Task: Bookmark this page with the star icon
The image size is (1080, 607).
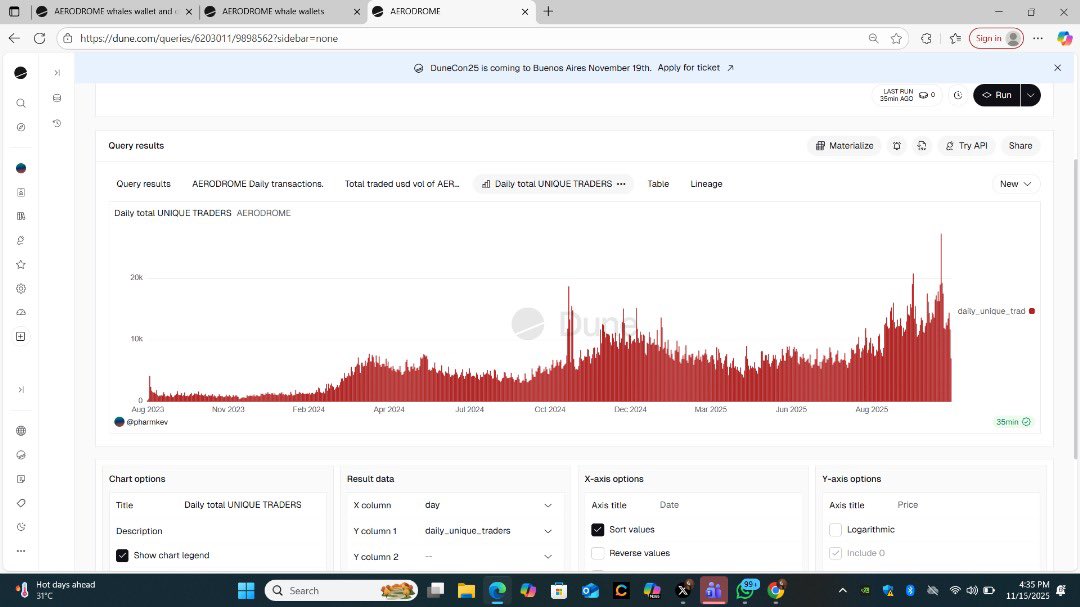Action: 896,39
